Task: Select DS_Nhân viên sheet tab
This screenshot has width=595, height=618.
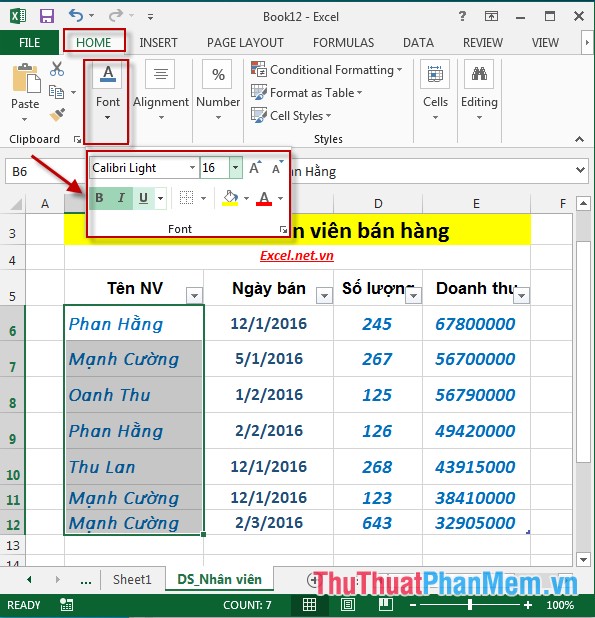Action: tap(219, 579)
